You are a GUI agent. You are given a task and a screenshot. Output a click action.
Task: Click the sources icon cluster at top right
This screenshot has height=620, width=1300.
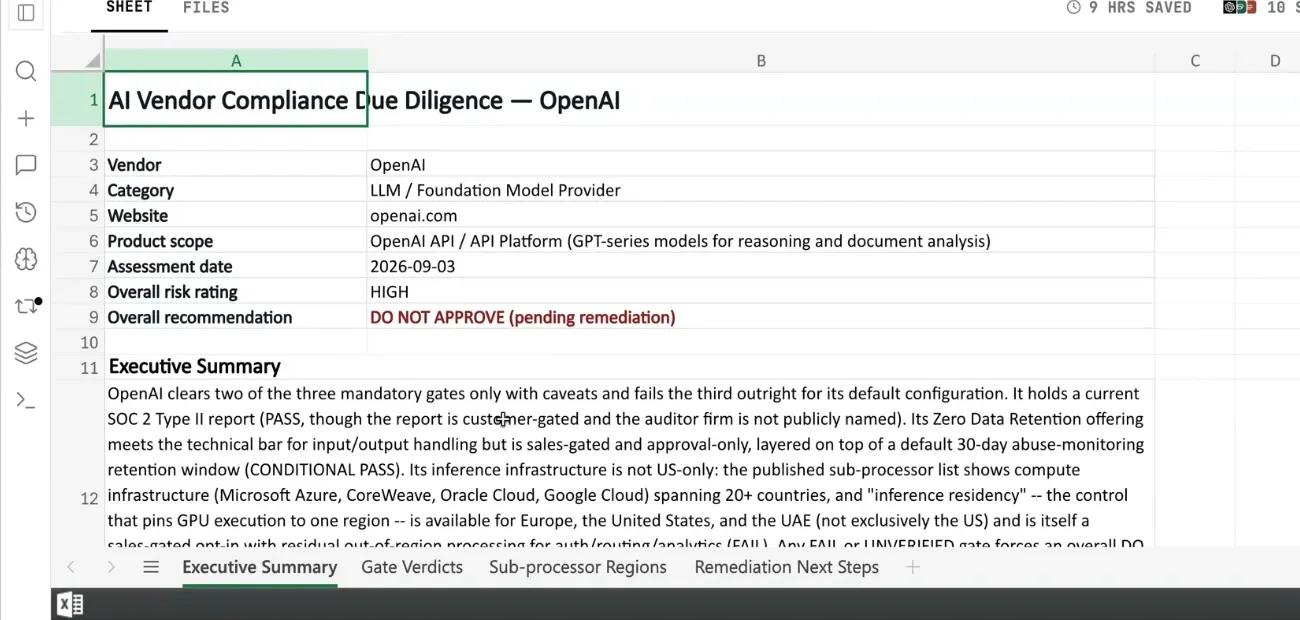[1240, 8]
